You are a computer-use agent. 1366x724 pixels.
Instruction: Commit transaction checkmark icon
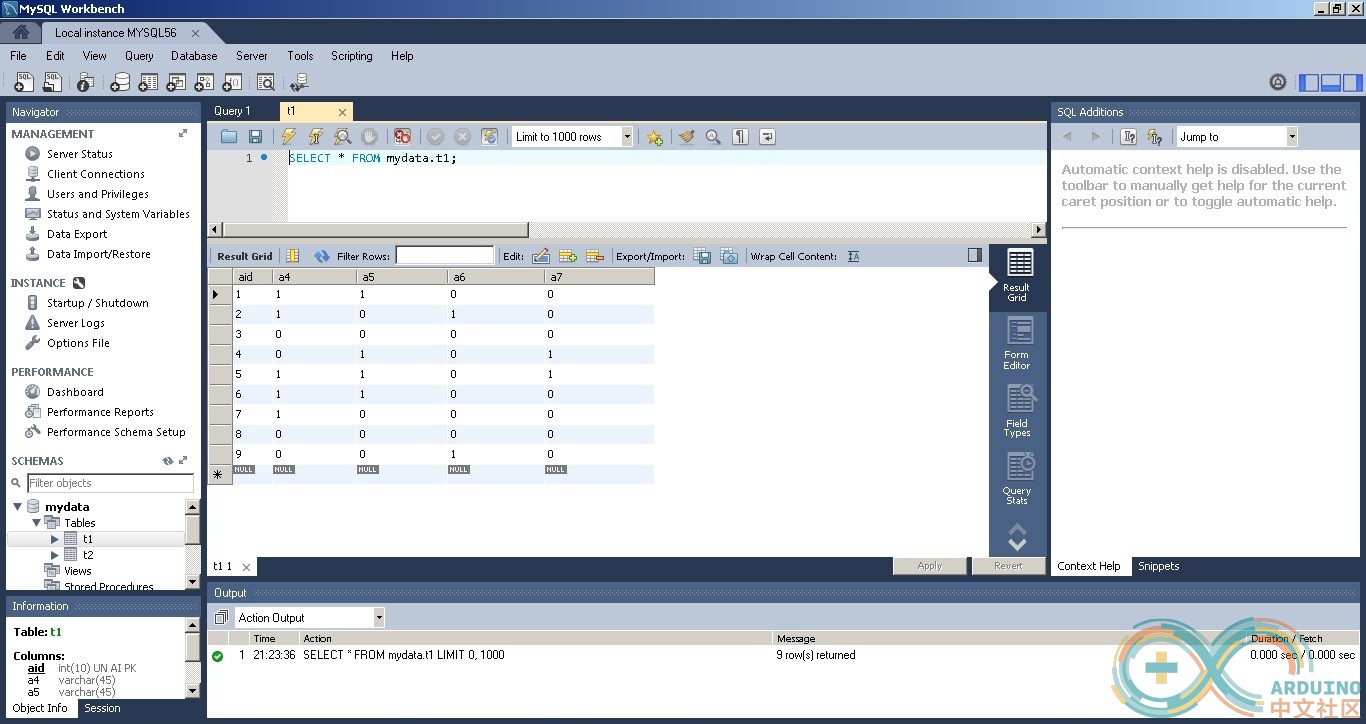[x=435, y=137]
